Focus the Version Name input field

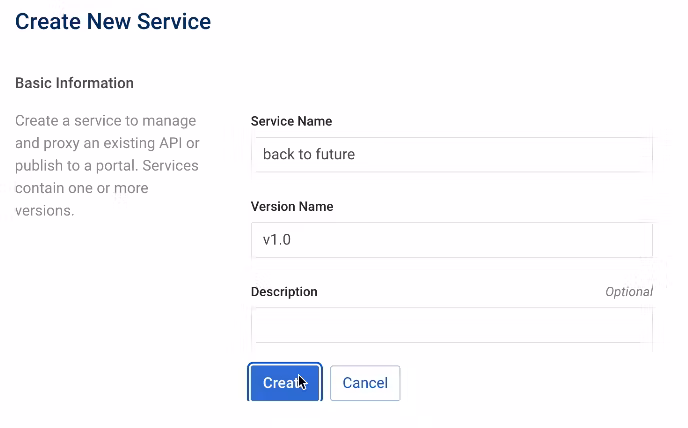[450, 241]
